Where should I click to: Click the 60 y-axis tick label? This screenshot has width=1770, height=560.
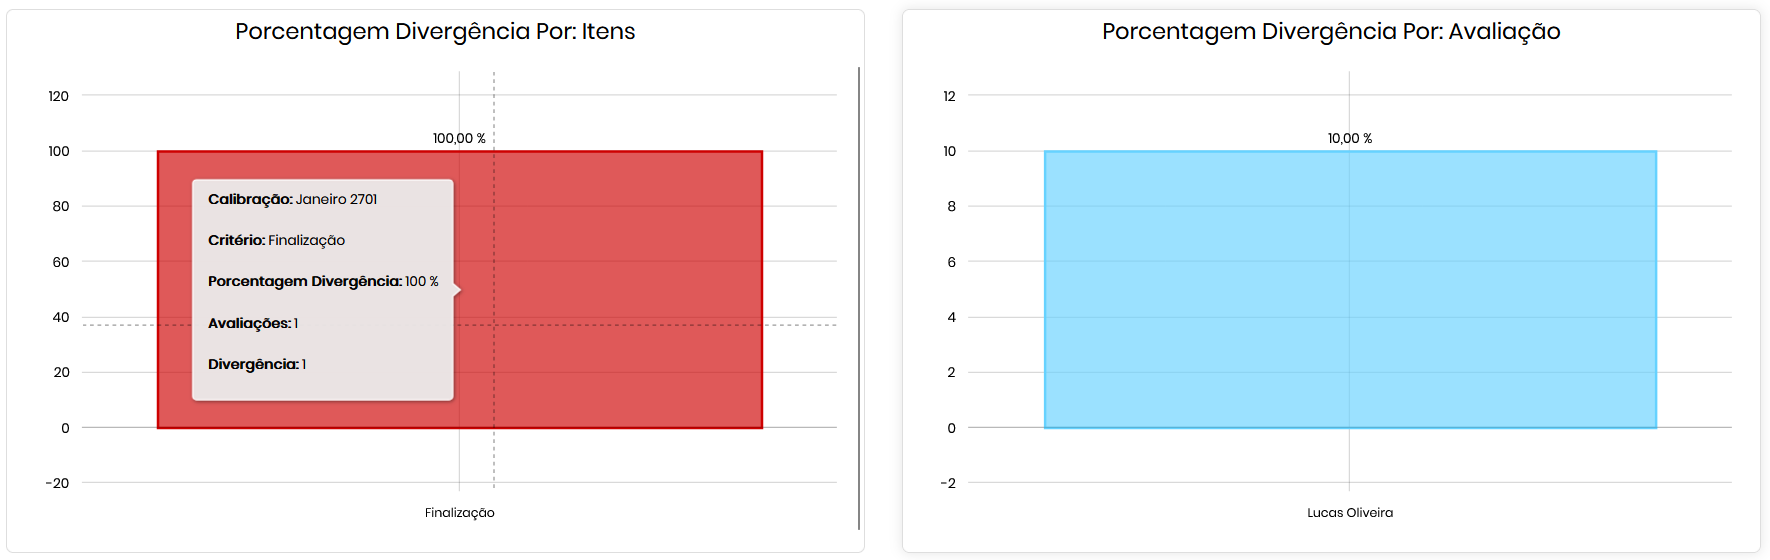(61, 262)
